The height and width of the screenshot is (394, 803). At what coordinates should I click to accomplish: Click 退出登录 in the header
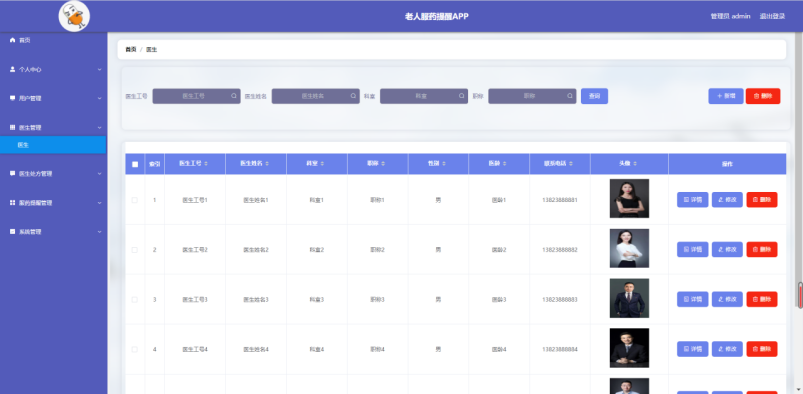772,16
